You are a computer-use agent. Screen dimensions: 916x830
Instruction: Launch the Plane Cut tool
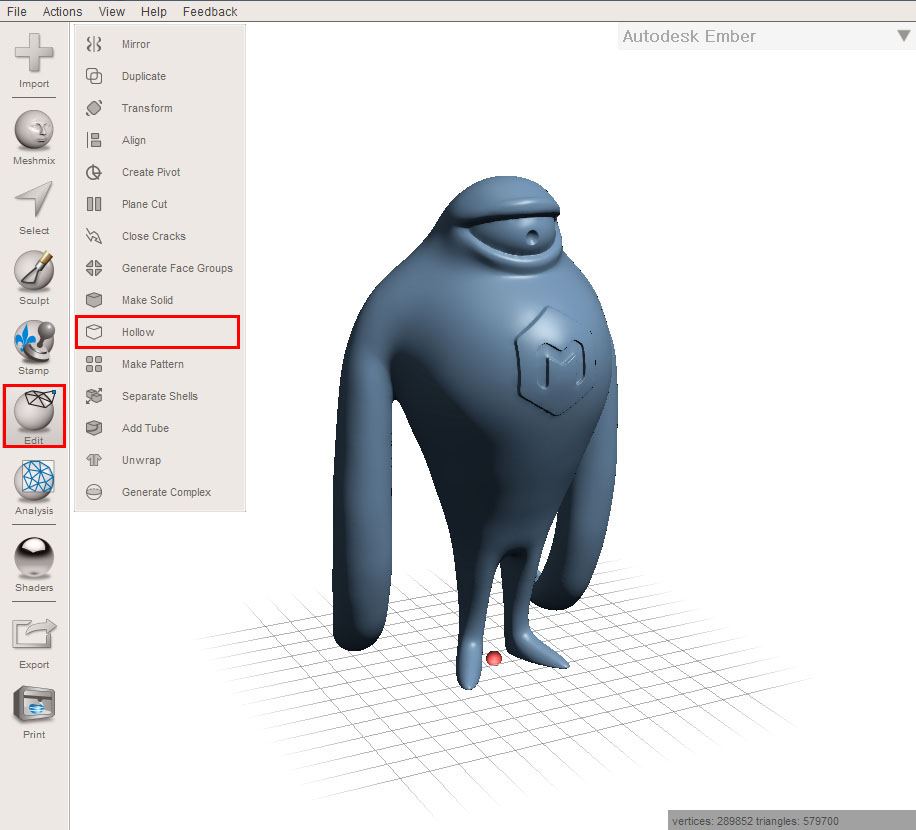click(x=159, y=204)
